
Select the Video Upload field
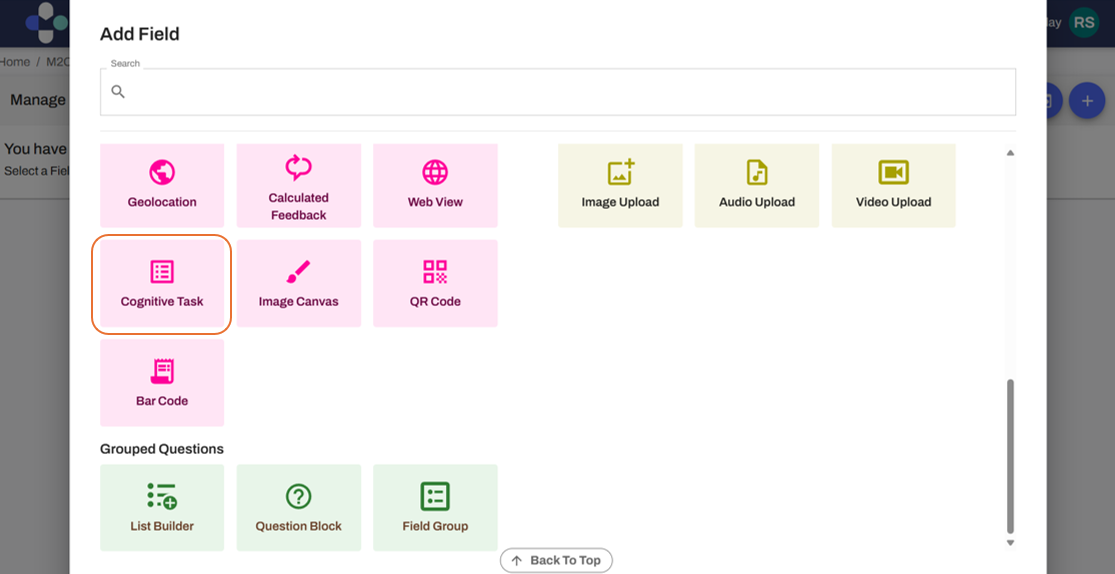[x=893, y=185]
